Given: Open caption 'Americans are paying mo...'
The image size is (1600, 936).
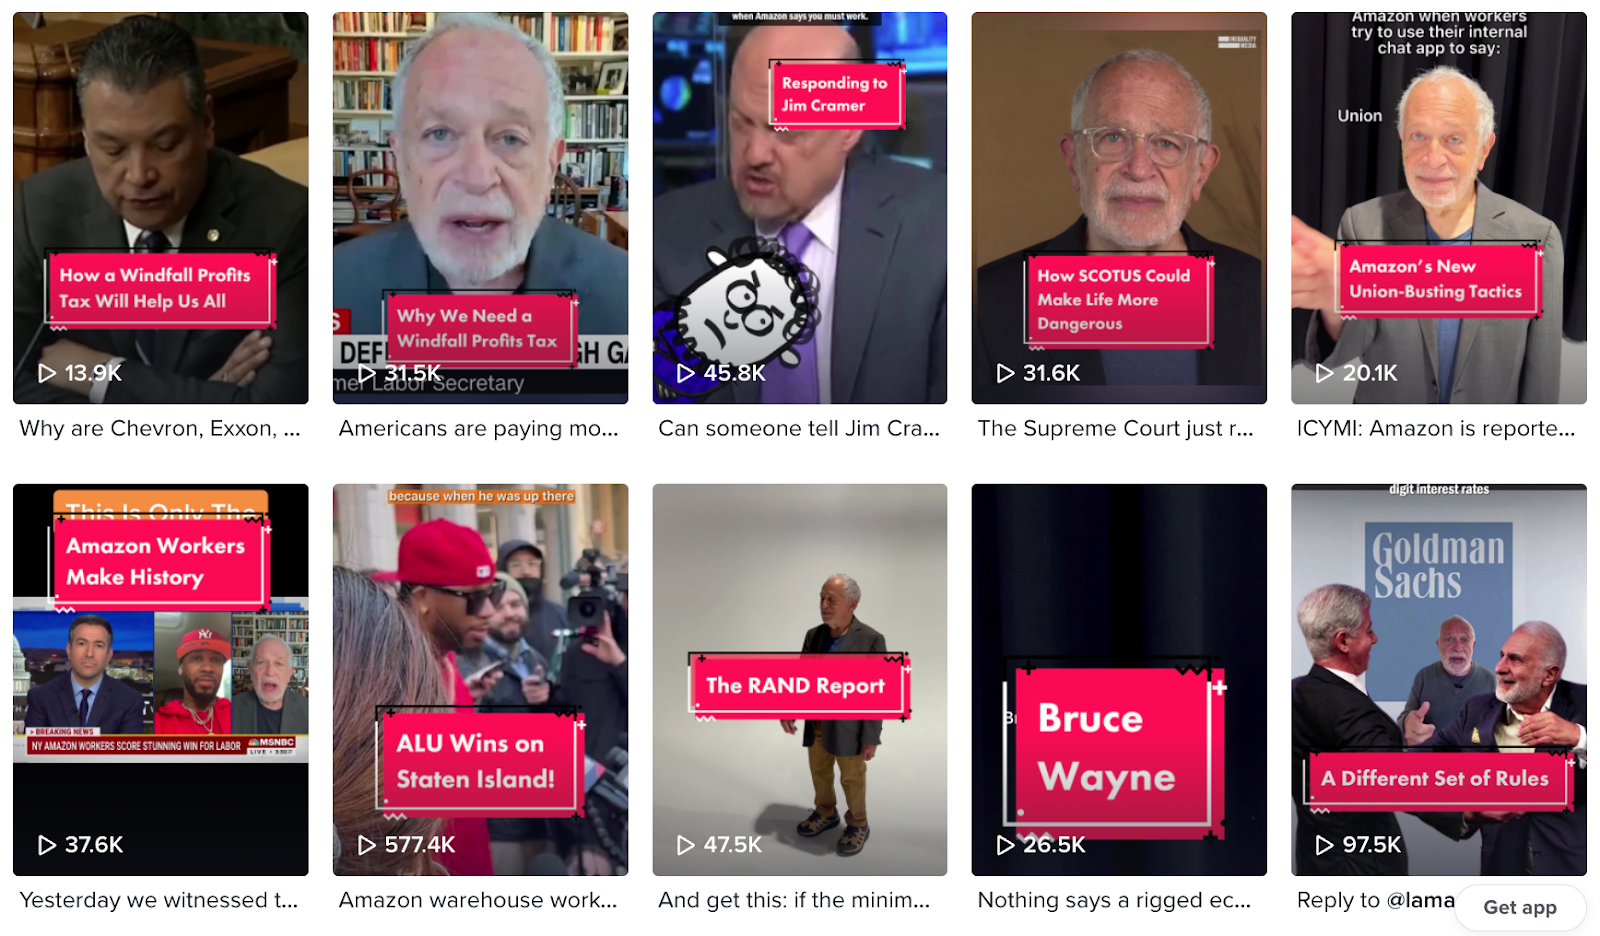Looking at the screenshot, I should pos(479,428).
